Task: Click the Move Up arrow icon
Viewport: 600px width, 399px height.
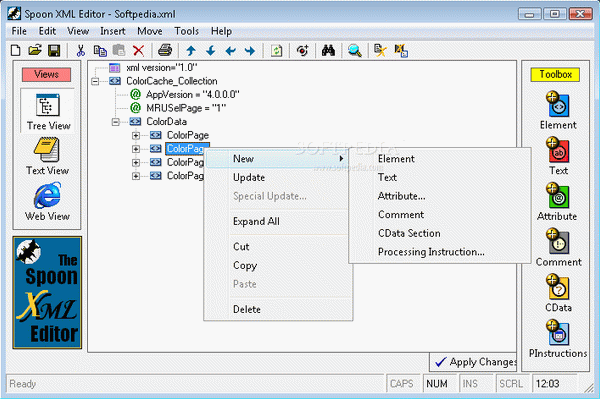Action: [x=191, y=50]
